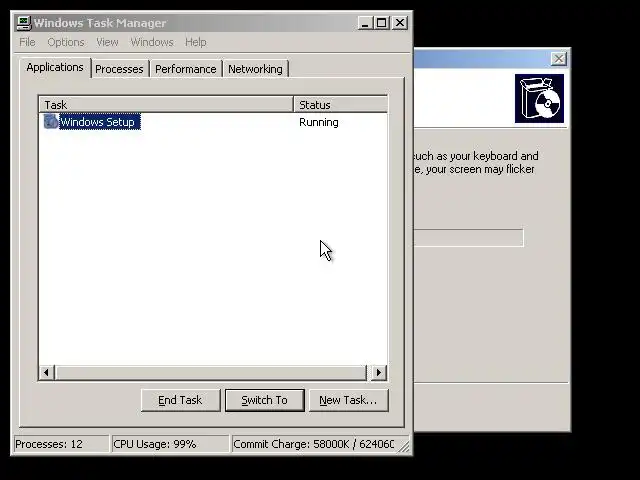Click the horizontal scrollbar track of task list
640x480 pixels.
pyautogui.click(x=211, y=372)
